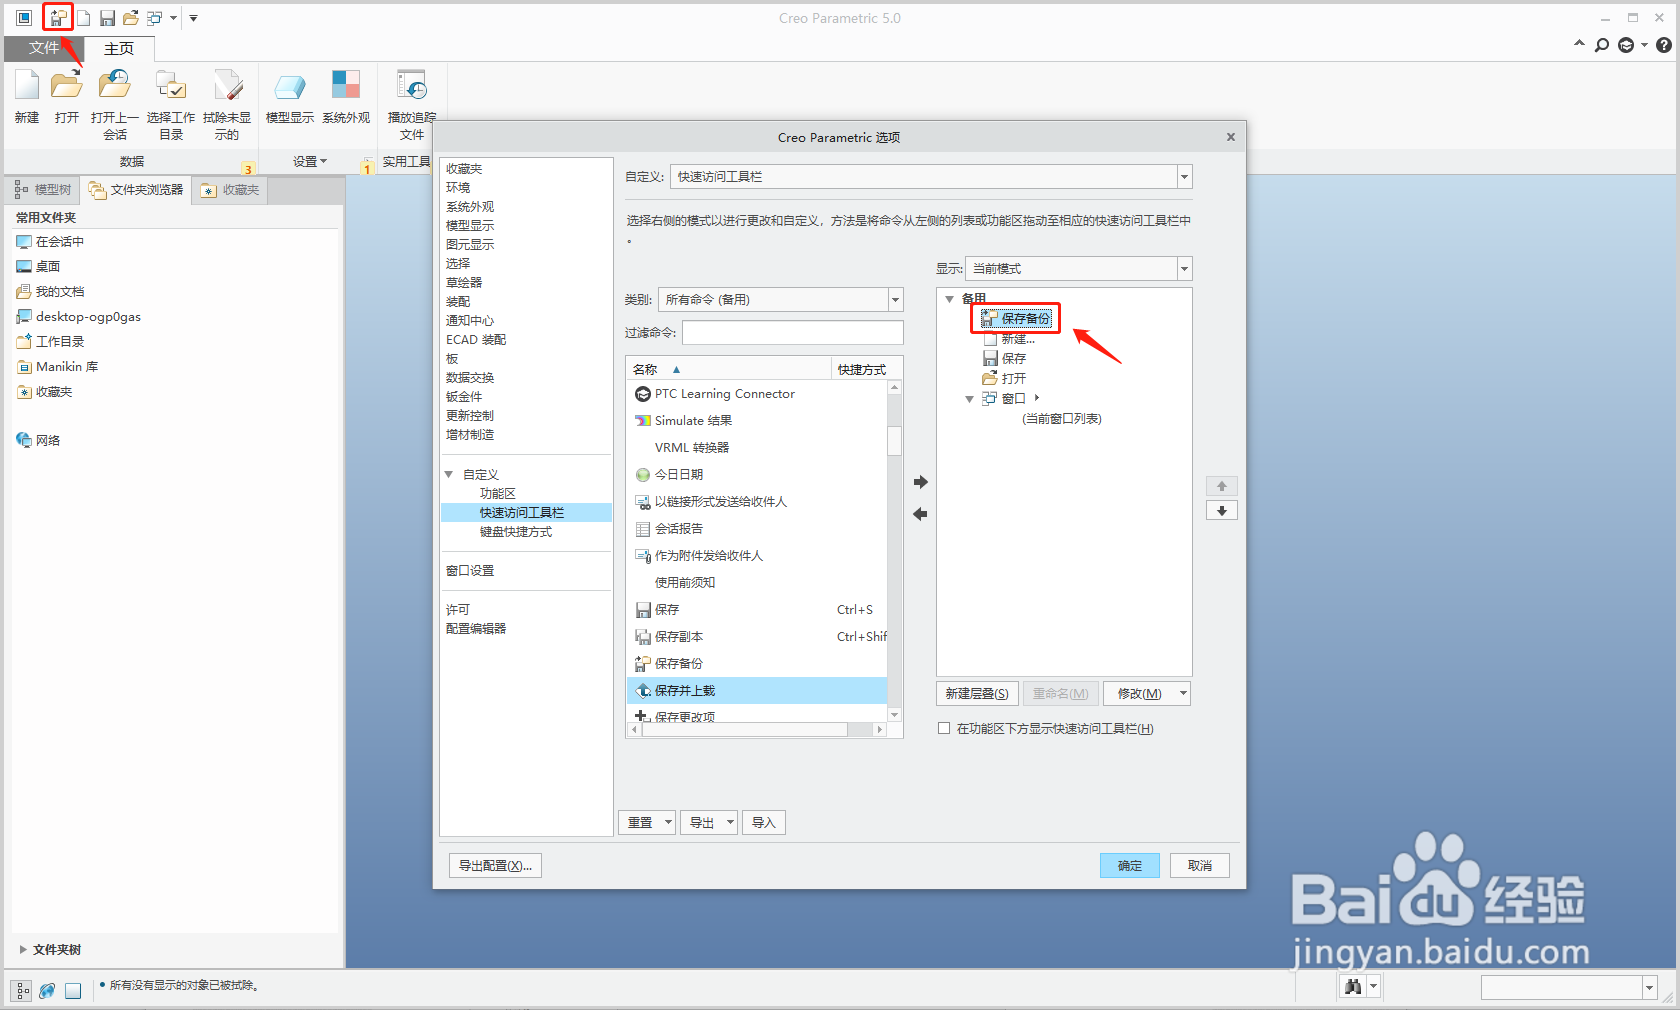Open 重置 dropdown arrow
Viewport: 1680px width, 1010px height.
668,822
